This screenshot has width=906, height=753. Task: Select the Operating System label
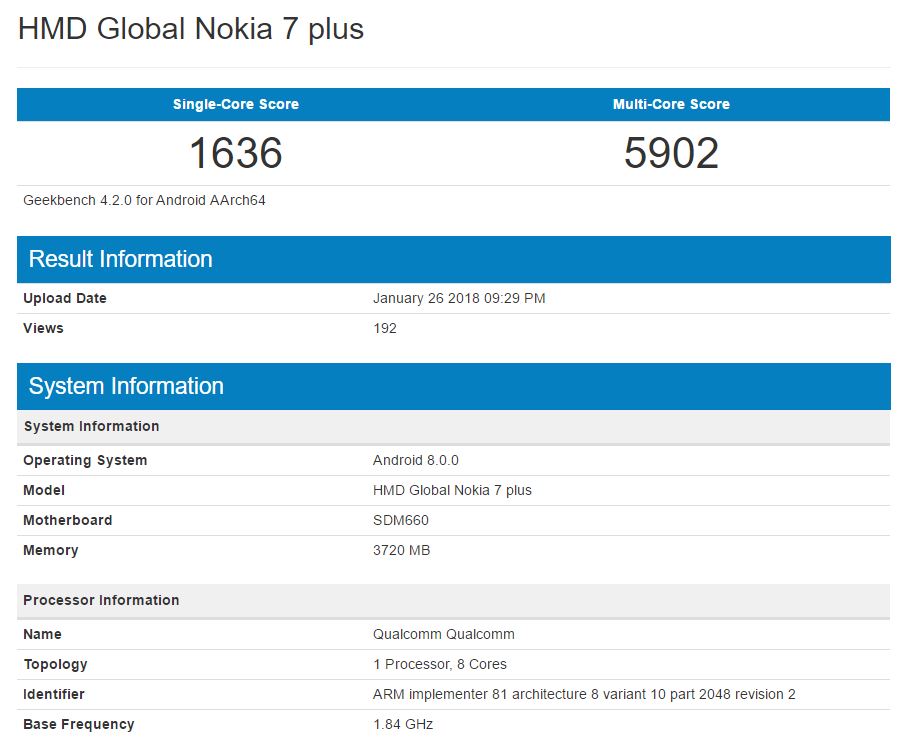(x=85, y=461)
